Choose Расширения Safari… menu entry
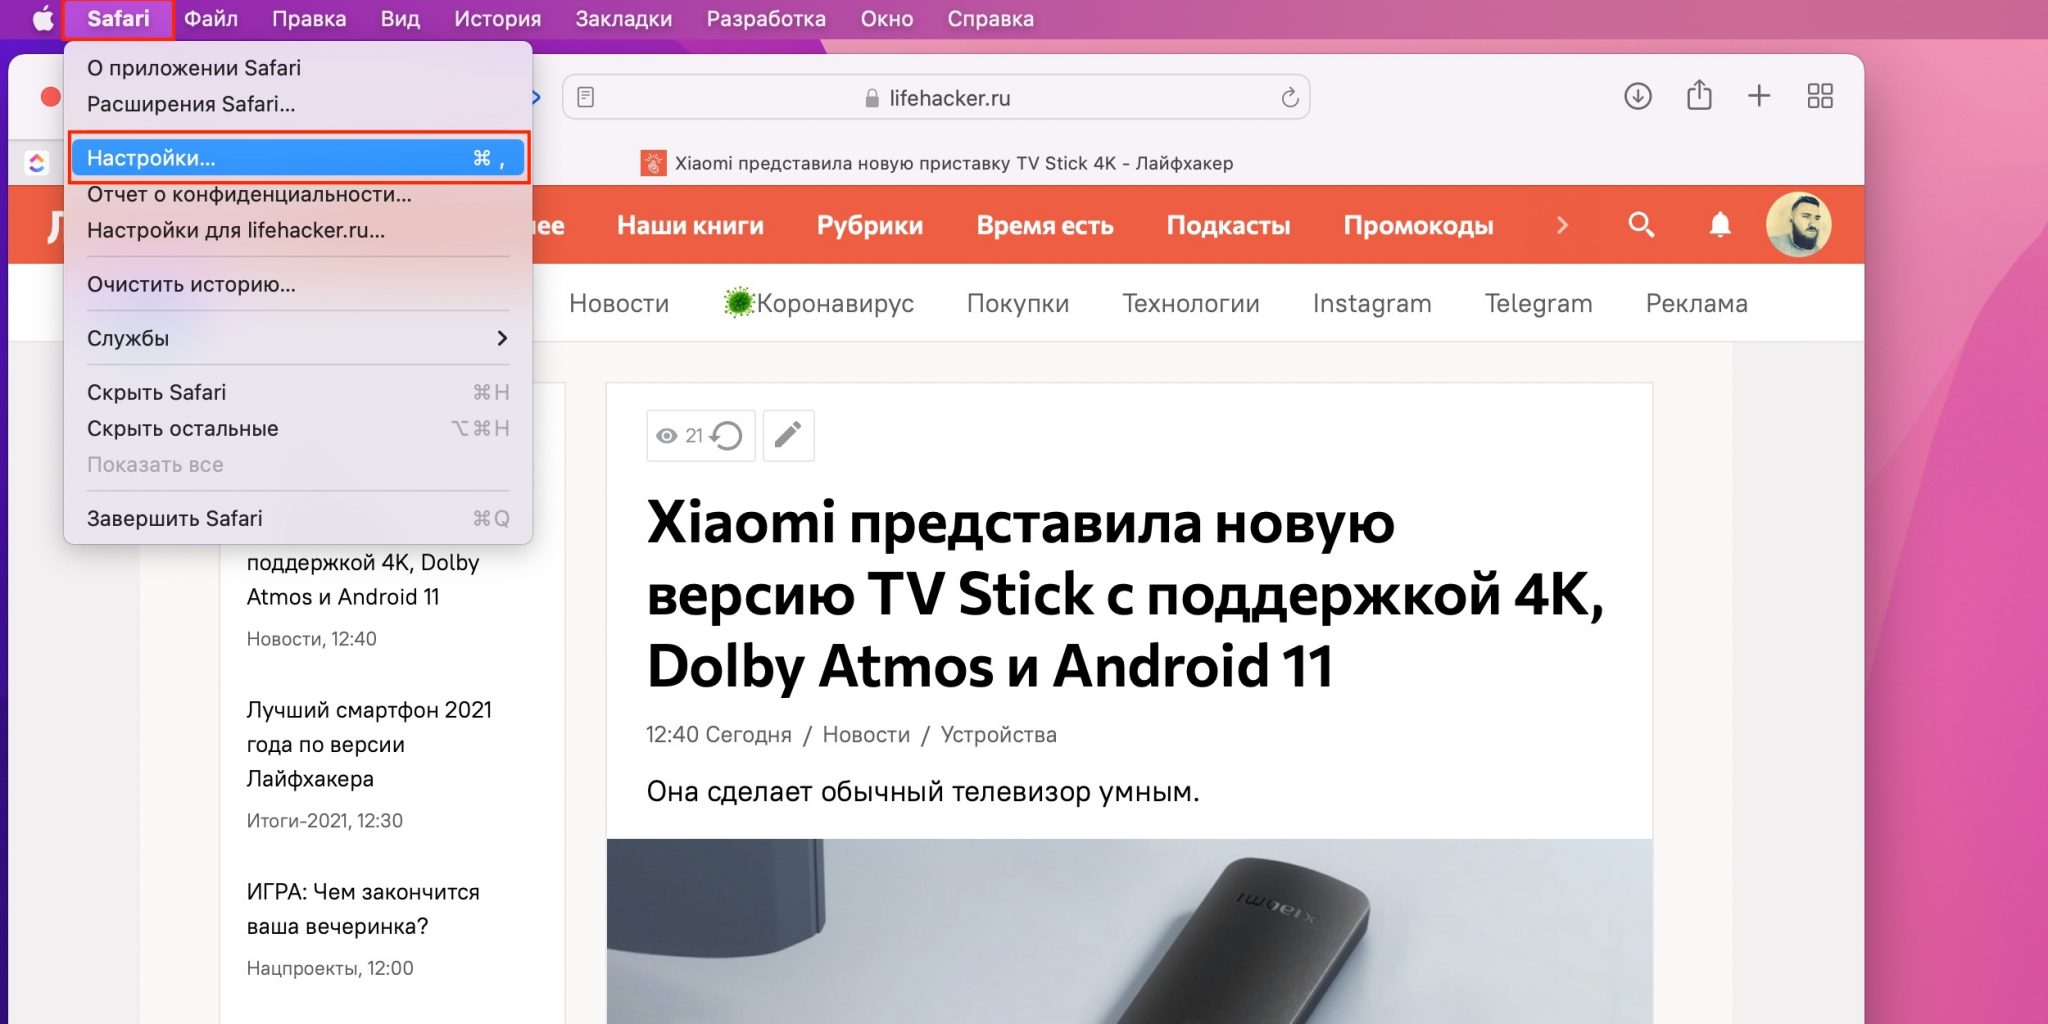The width and height of the screenshot is (2048, 1024). (298, 104)
